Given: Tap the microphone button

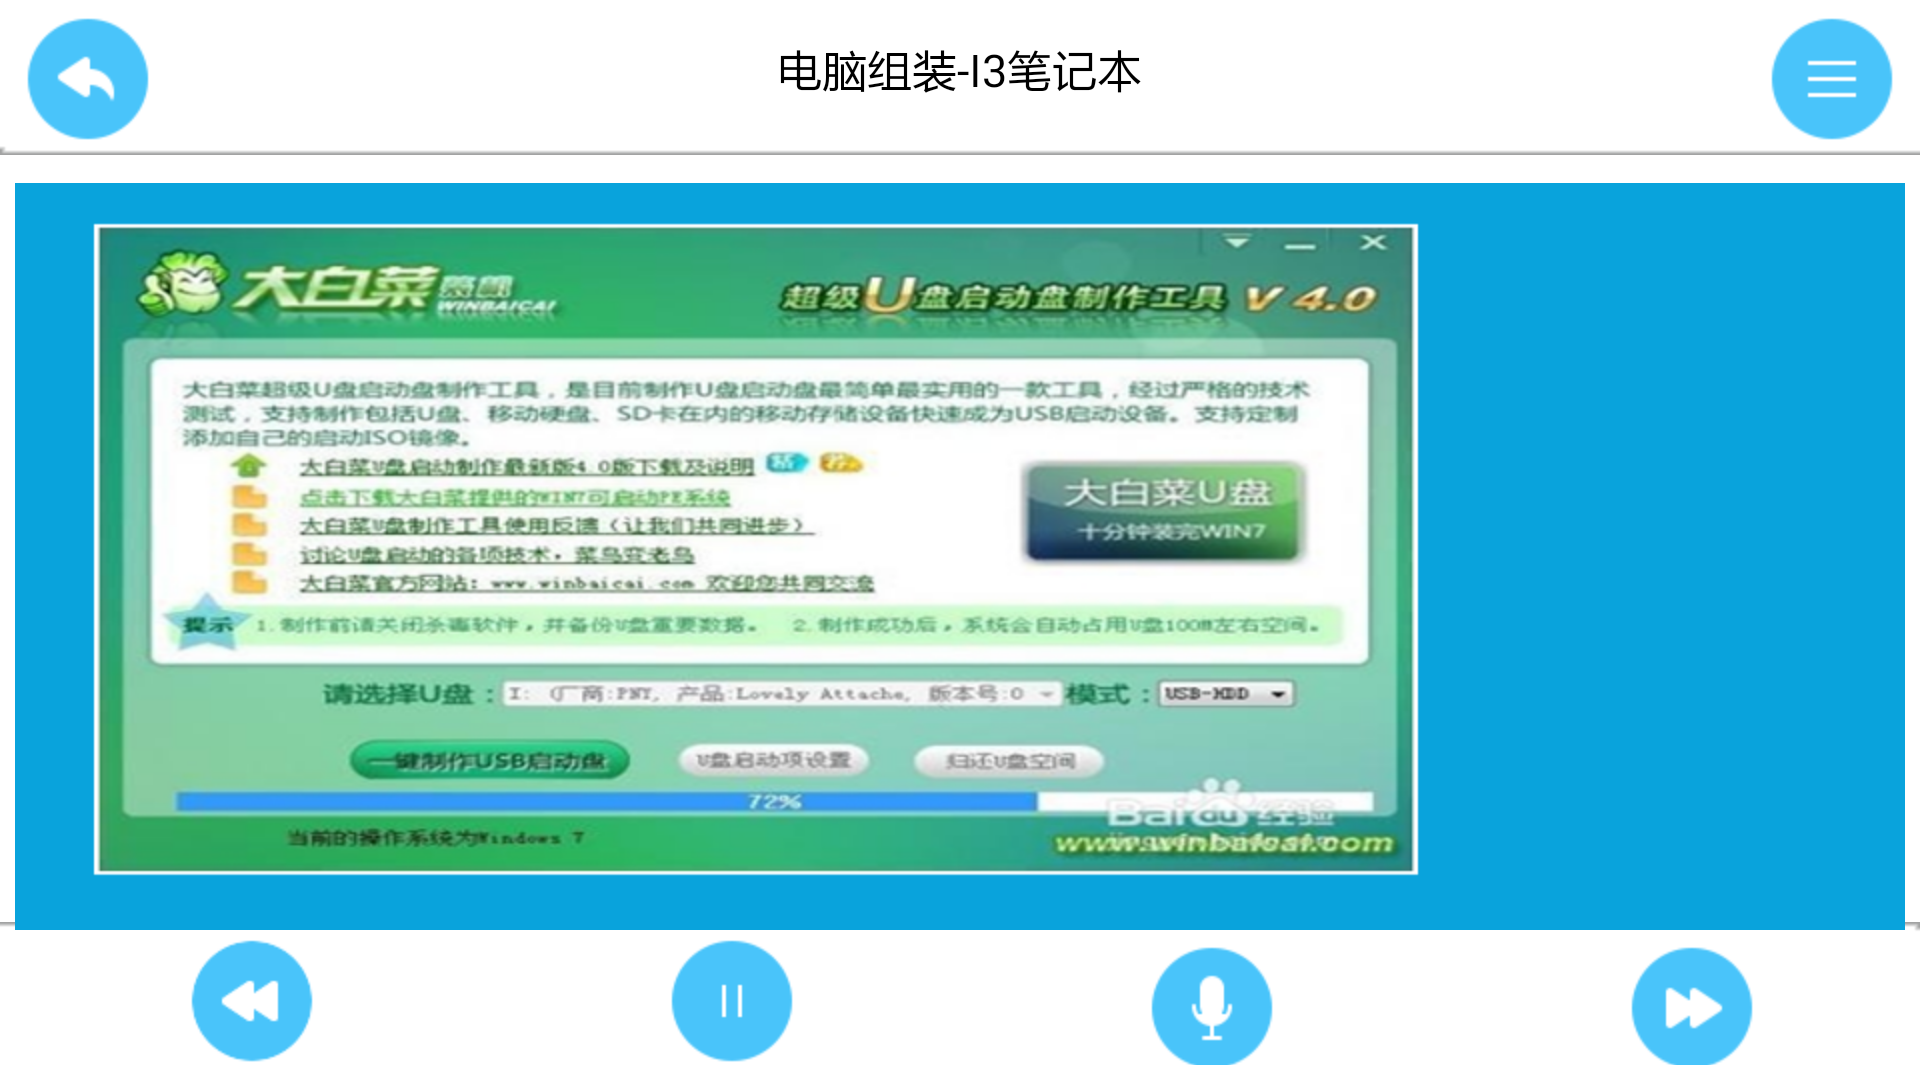Looking at the screenshot, I should tap(1211, 1007).
